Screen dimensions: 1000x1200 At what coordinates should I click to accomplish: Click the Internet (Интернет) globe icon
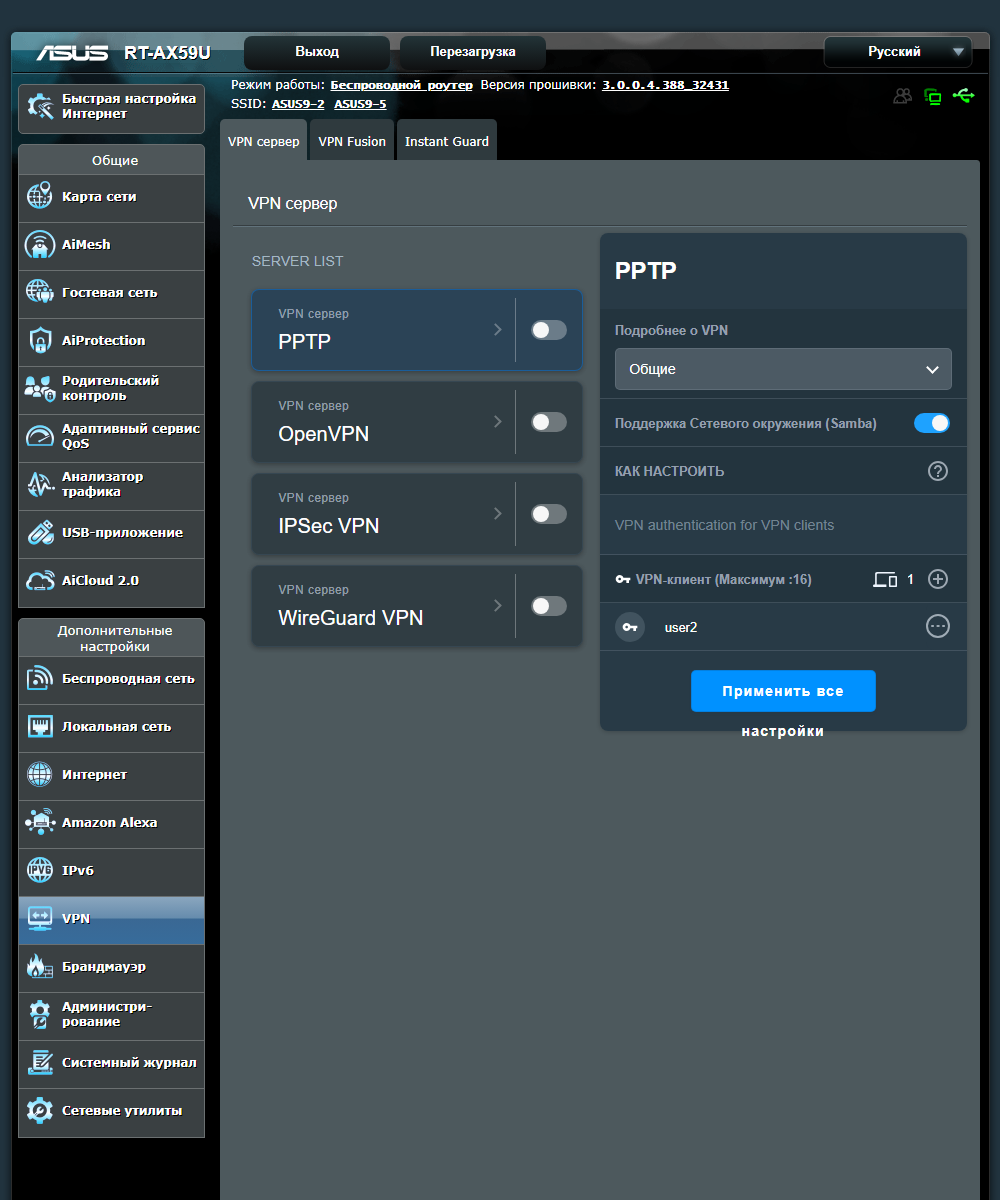pyautogui.click(x=40, y=775)
